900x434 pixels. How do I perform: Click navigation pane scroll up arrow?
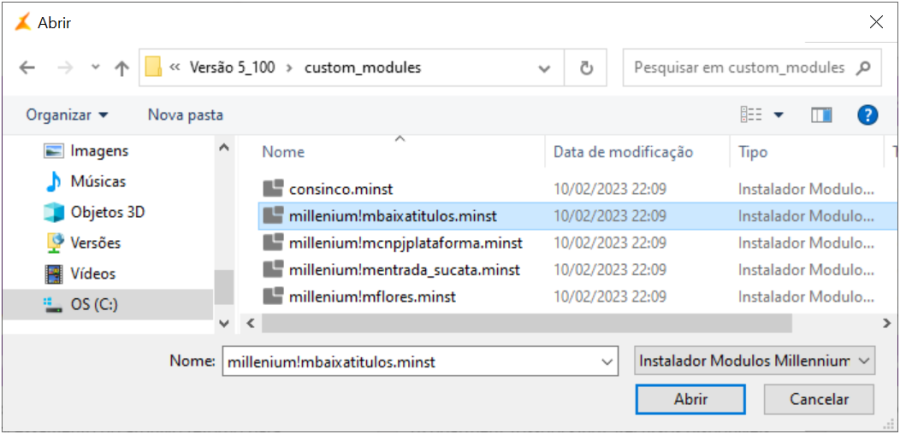224,148
